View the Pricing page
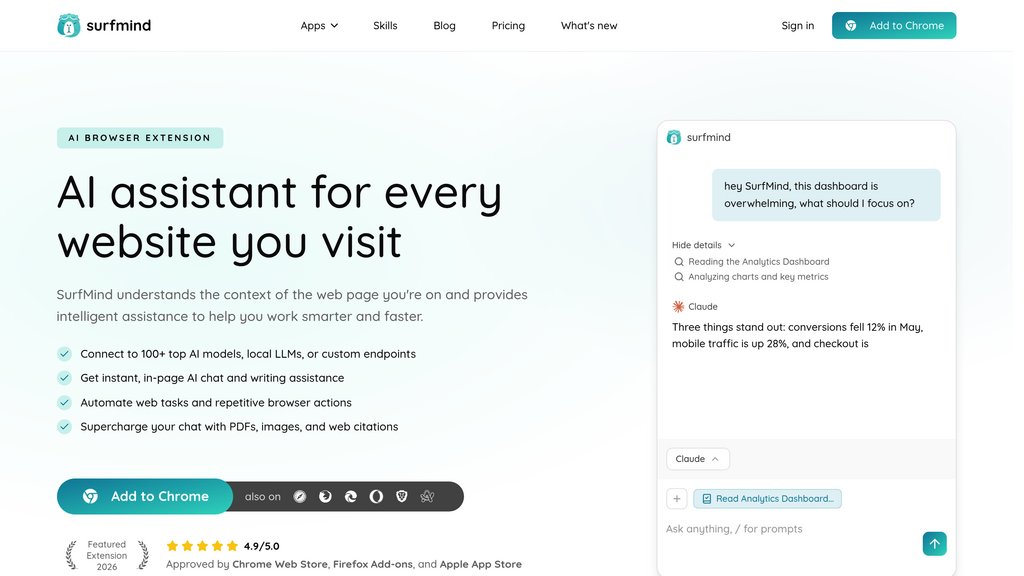This screenshot has width=1024, height=576. click(x=508, y=25)
